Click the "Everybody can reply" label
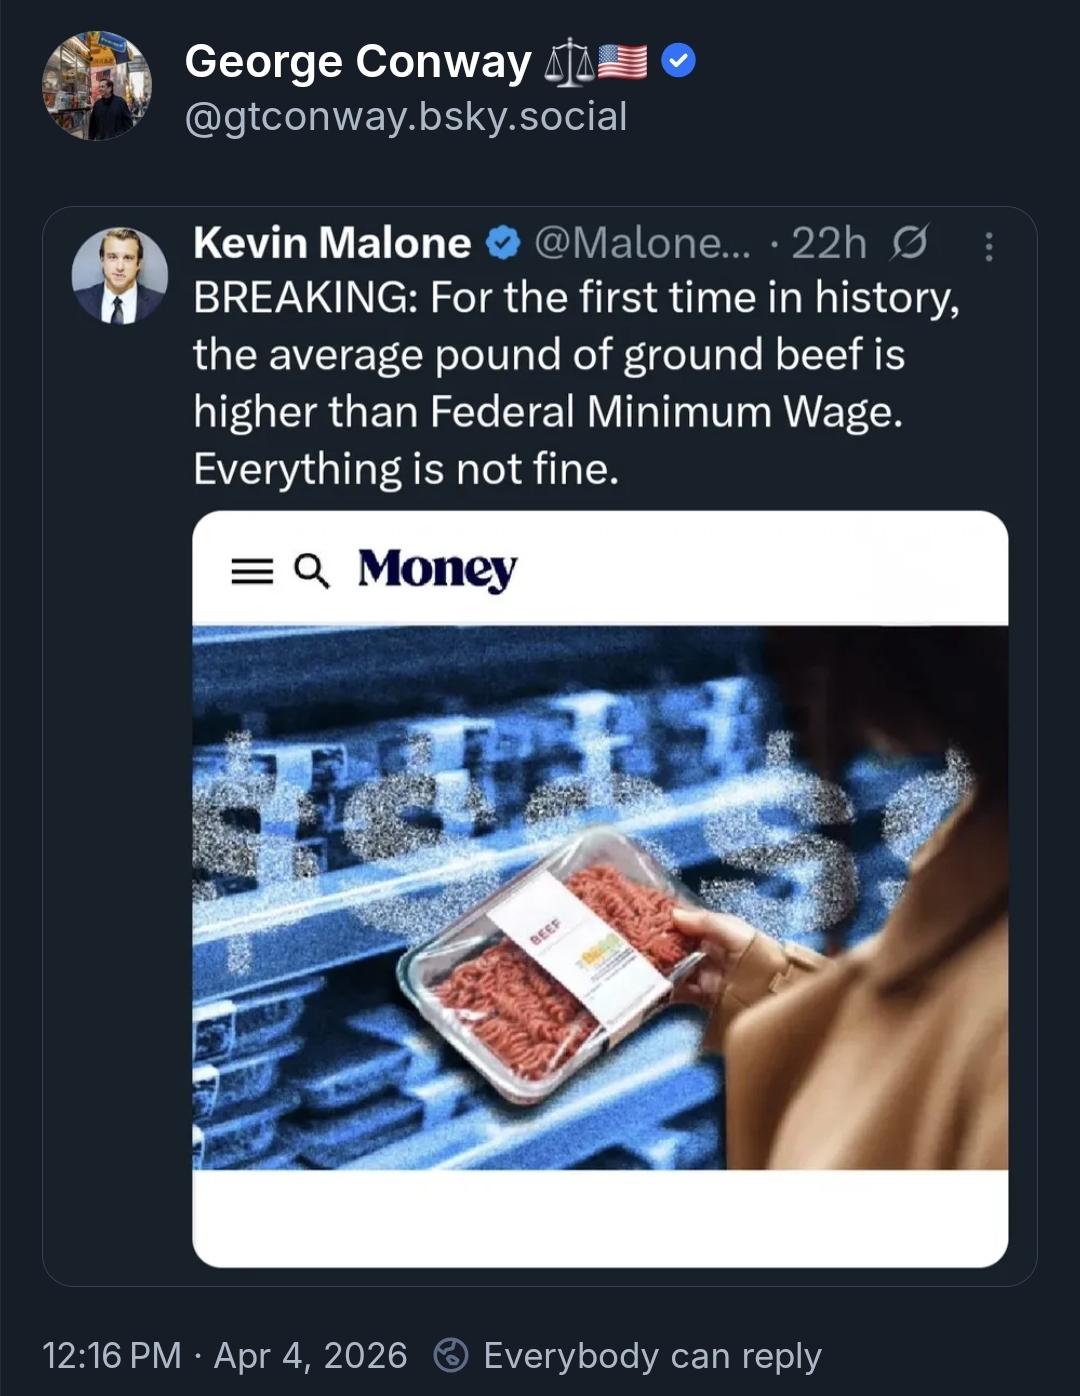The height and width of the screenshot is (1396, 1080). (652, 1355)
